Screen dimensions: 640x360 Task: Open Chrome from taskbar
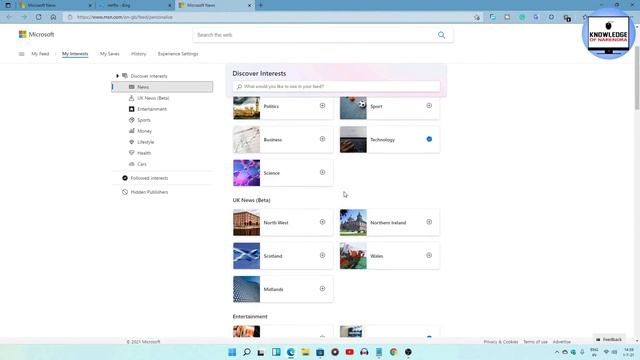[393, 352]
